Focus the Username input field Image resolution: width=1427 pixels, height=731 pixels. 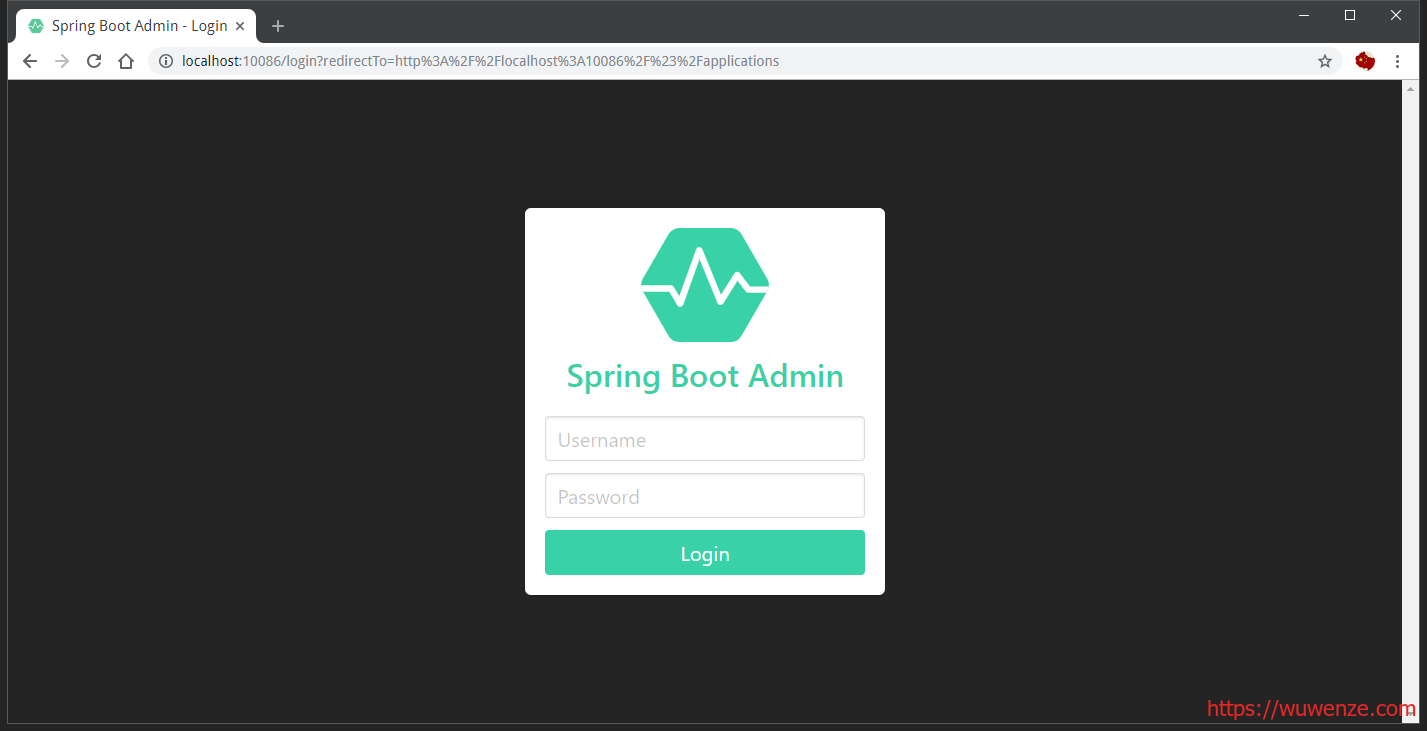(x=705, y=439)
